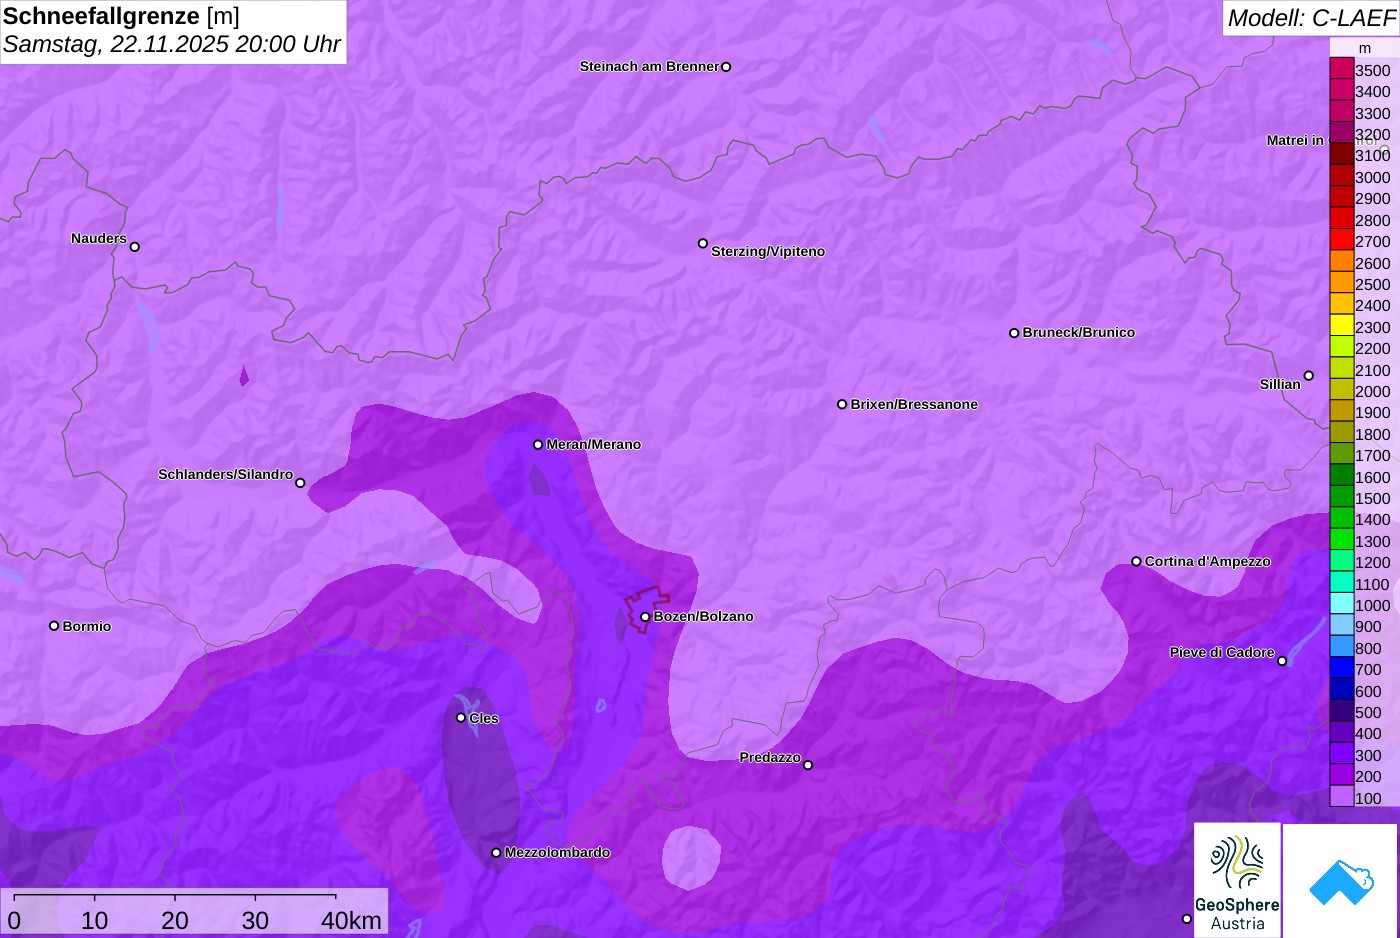This screenshot has width=1400, height=938.
Task: Click the Cortina d'Ampezzo marker dot
Action: pyautogui.click(x=1136, y=561)
